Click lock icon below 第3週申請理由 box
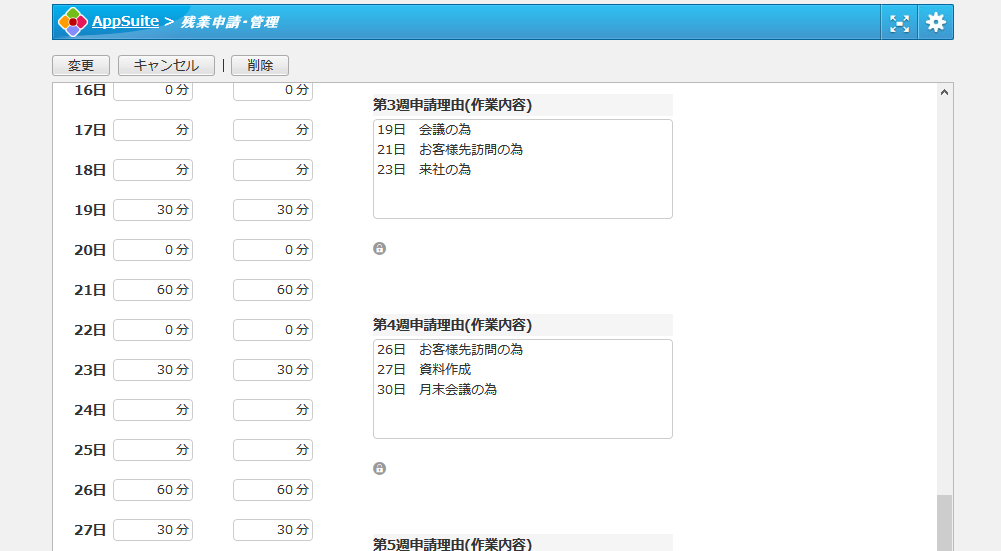 point(380,248)
